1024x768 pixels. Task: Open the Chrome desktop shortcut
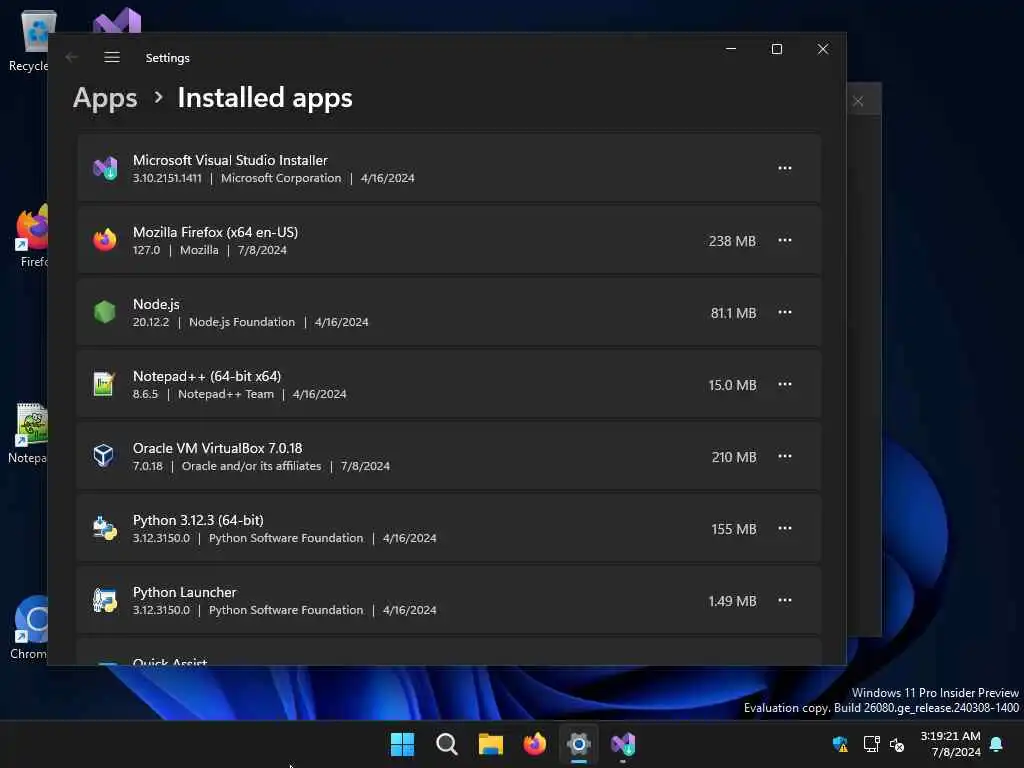pos(30,627)
